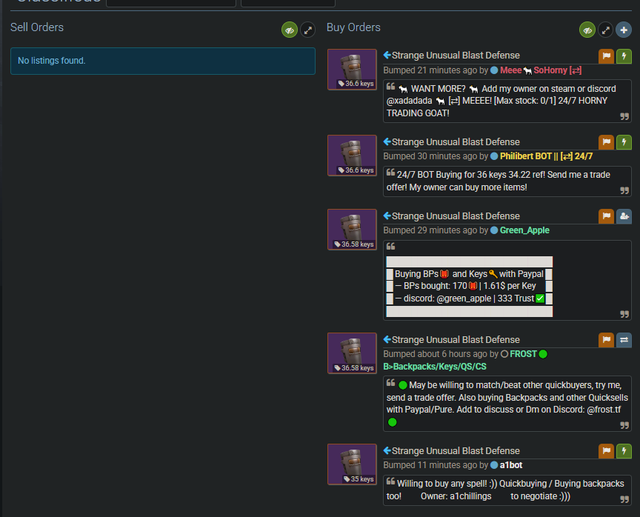640x517 pixels.
Task: Select the 'Buy Orders' heading
Action: [x=353, y=27]
